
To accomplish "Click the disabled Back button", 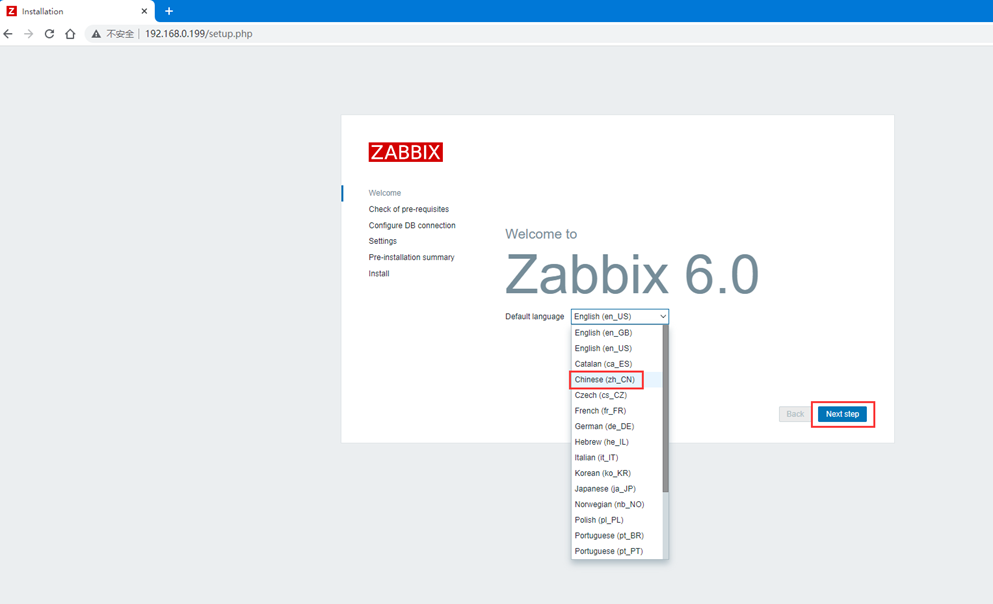I will [x=795, y=414].
